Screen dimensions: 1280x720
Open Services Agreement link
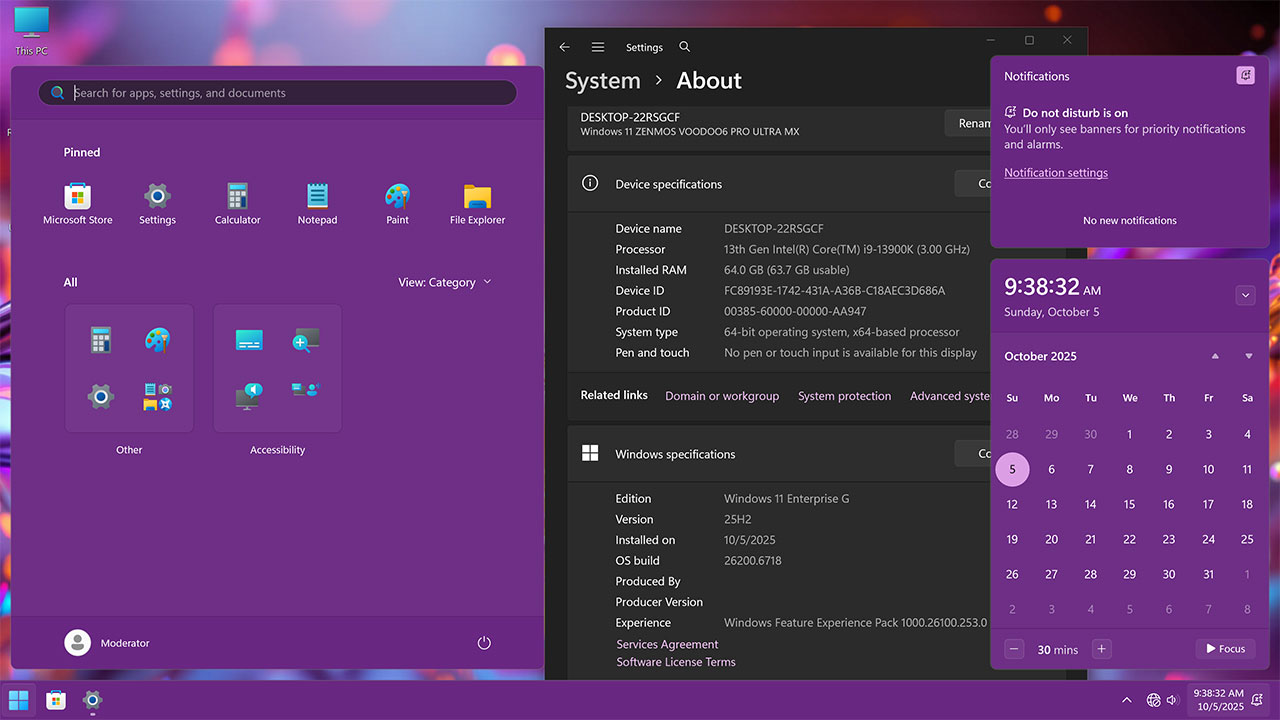click(x=667, y=644)
